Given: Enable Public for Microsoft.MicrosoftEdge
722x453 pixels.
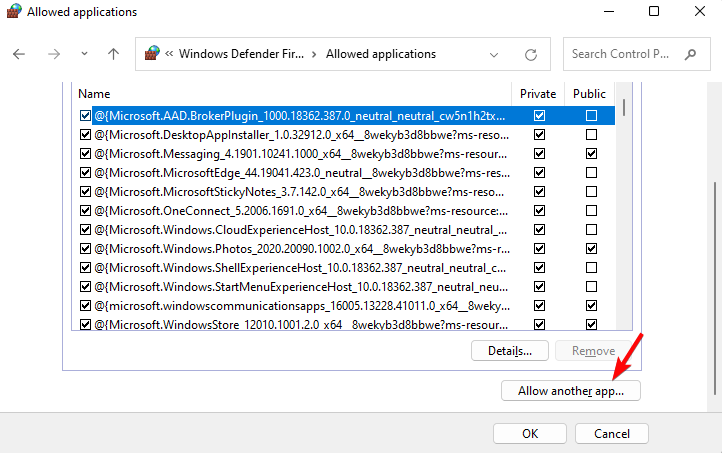Looking at the screenshot, I should click(591, 173).
